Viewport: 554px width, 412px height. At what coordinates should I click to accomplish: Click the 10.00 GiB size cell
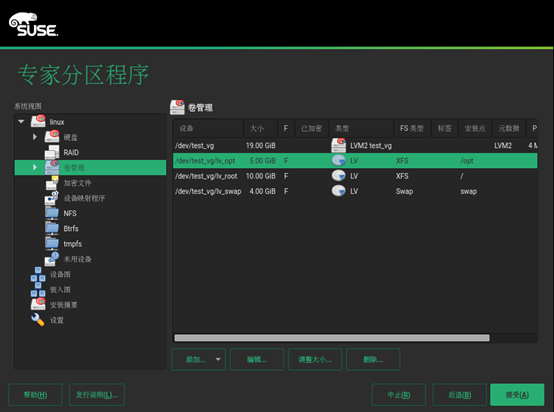[261, 176]
